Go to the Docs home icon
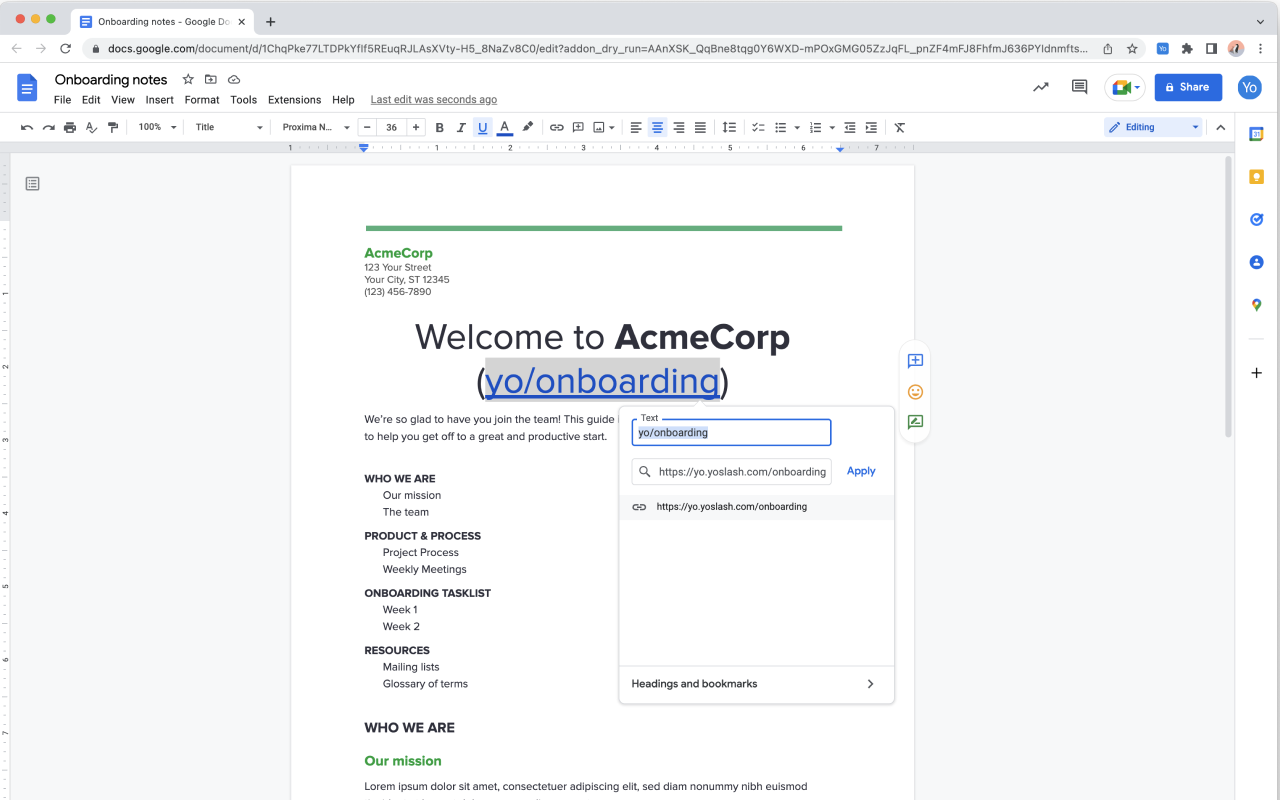 [x=27, y=88]
